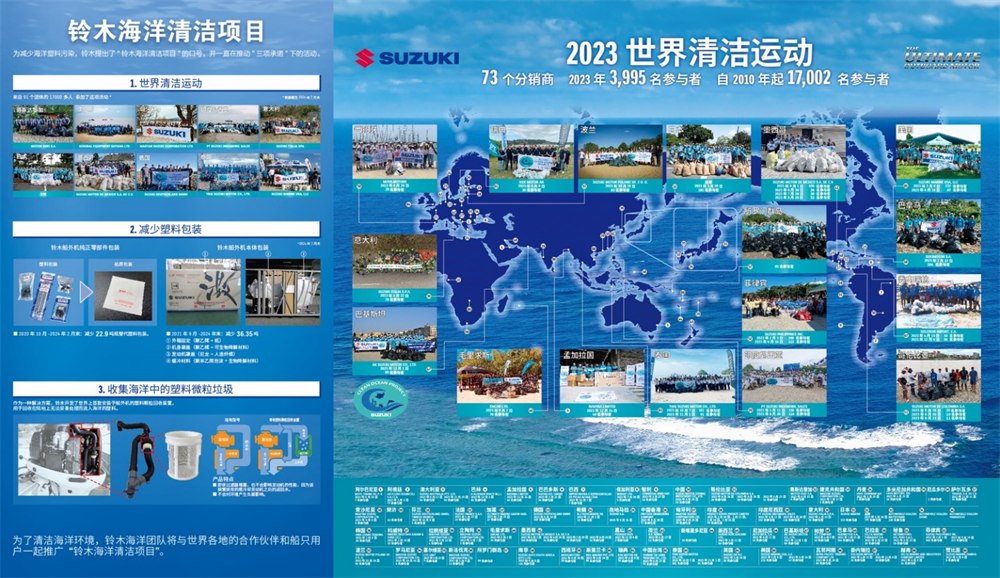
Task: Open the metal frame crate photo
Action: pos(283,292)
